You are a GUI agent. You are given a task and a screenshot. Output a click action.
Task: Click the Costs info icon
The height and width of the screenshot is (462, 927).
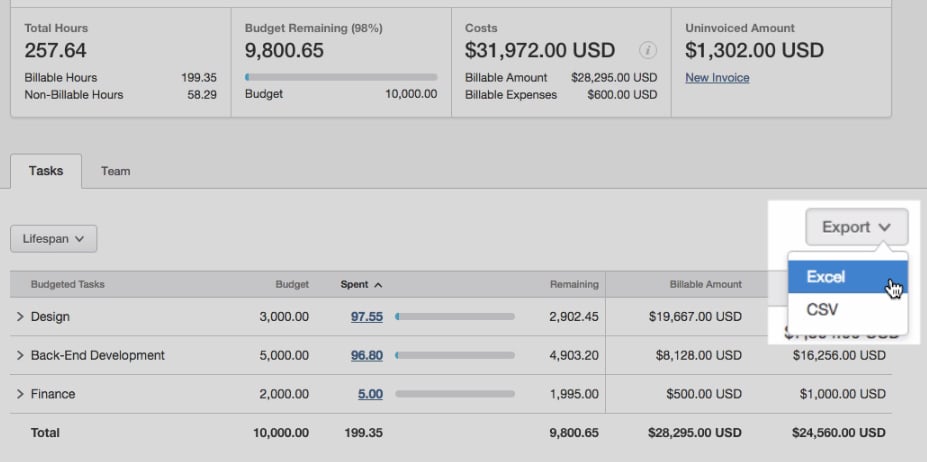pos(648,51)
